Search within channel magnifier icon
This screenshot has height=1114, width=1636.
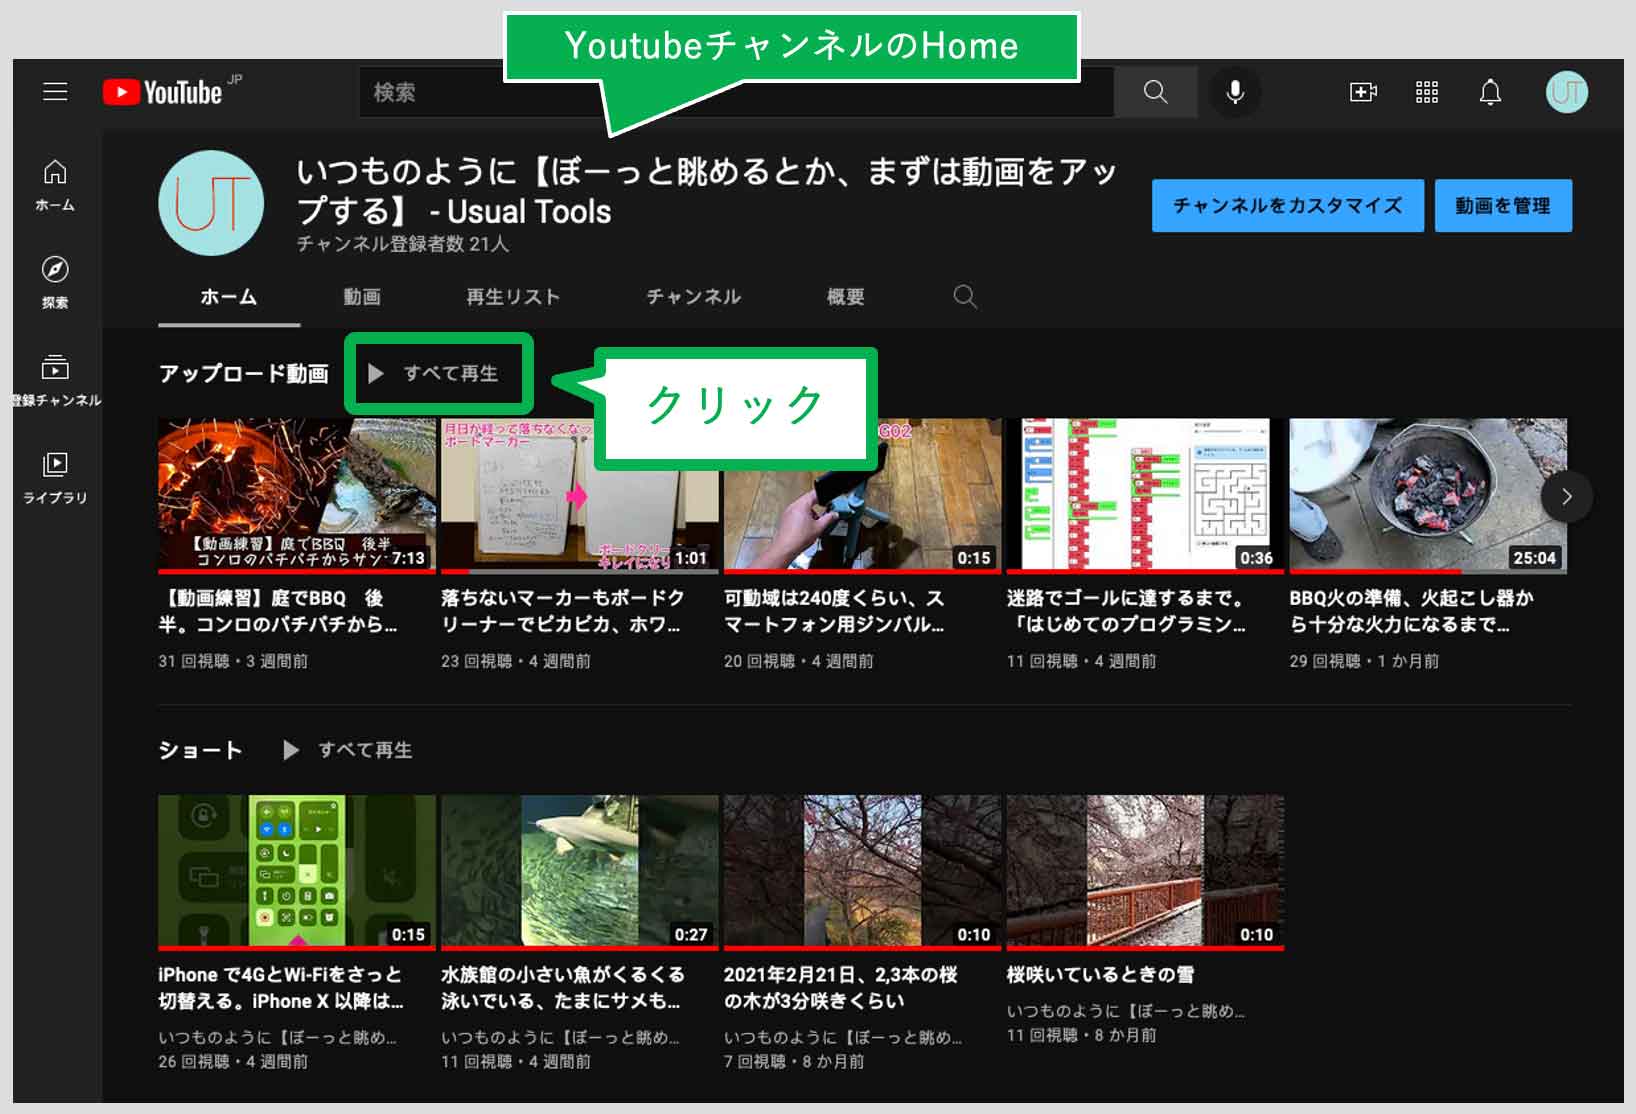coord(965,297)
